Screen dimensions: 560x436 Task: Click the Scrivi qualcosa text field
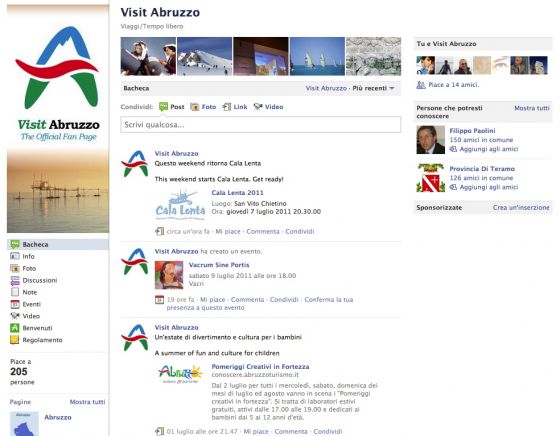click(x=261, y=125)
